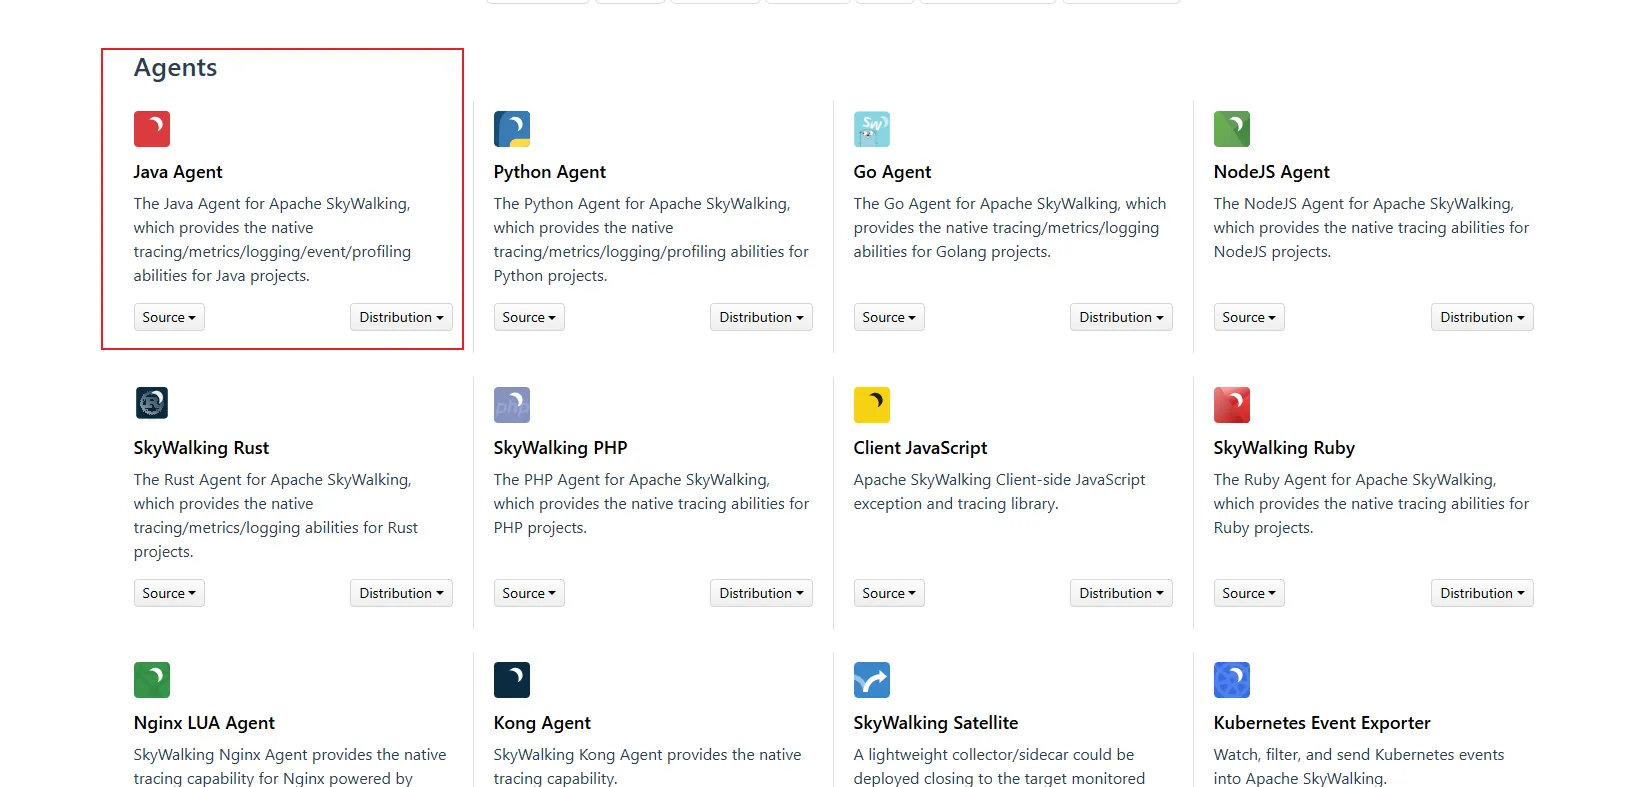Click the SkyWalking Satellite arrow icon
The image size is (1652, 787).
pos(872,680)
